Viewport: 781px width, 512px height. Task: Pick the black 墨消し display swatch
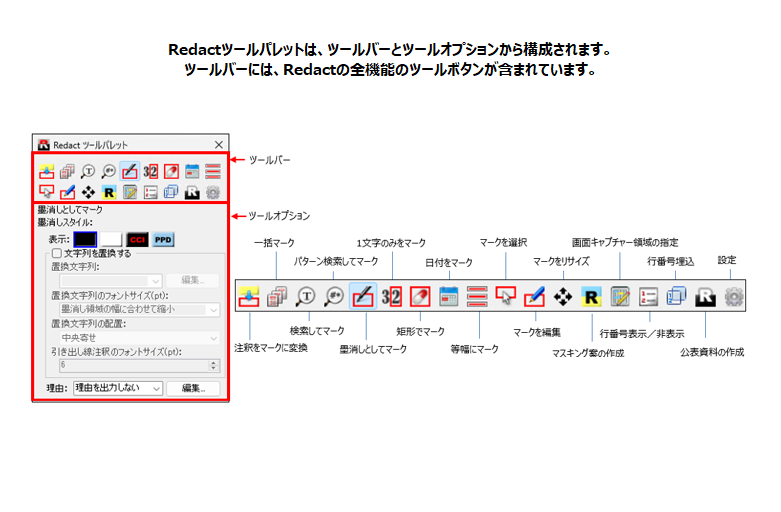[x=85, y=240]
